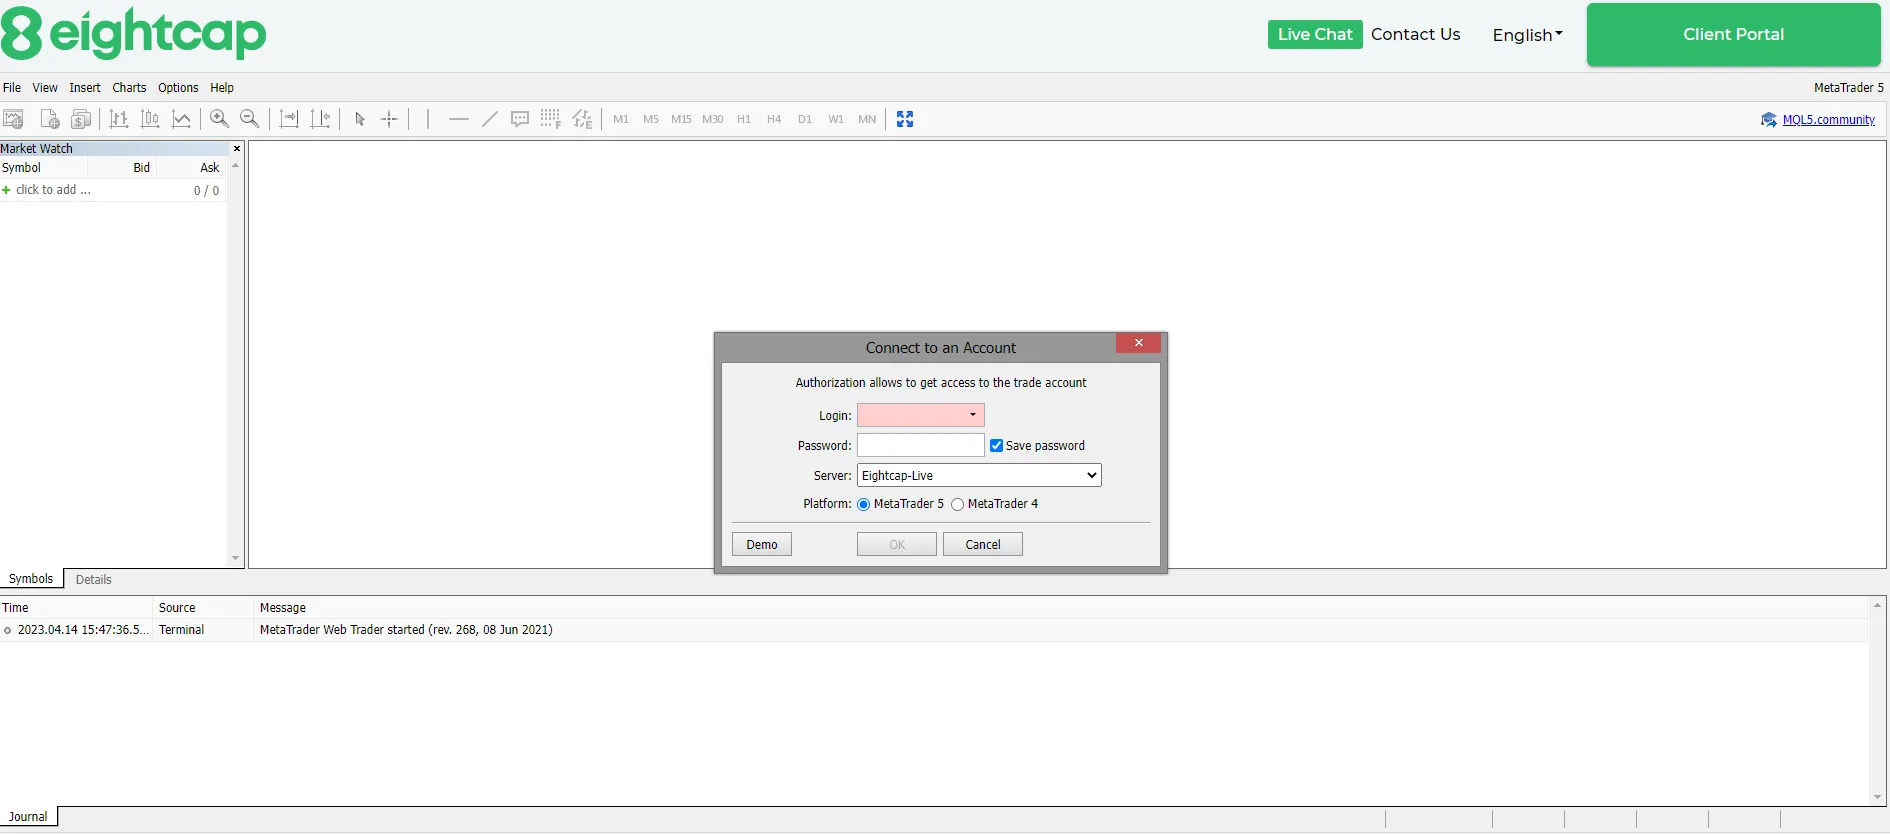Set timeframe to W1
1890x834 pixels.
pos(836,119)
